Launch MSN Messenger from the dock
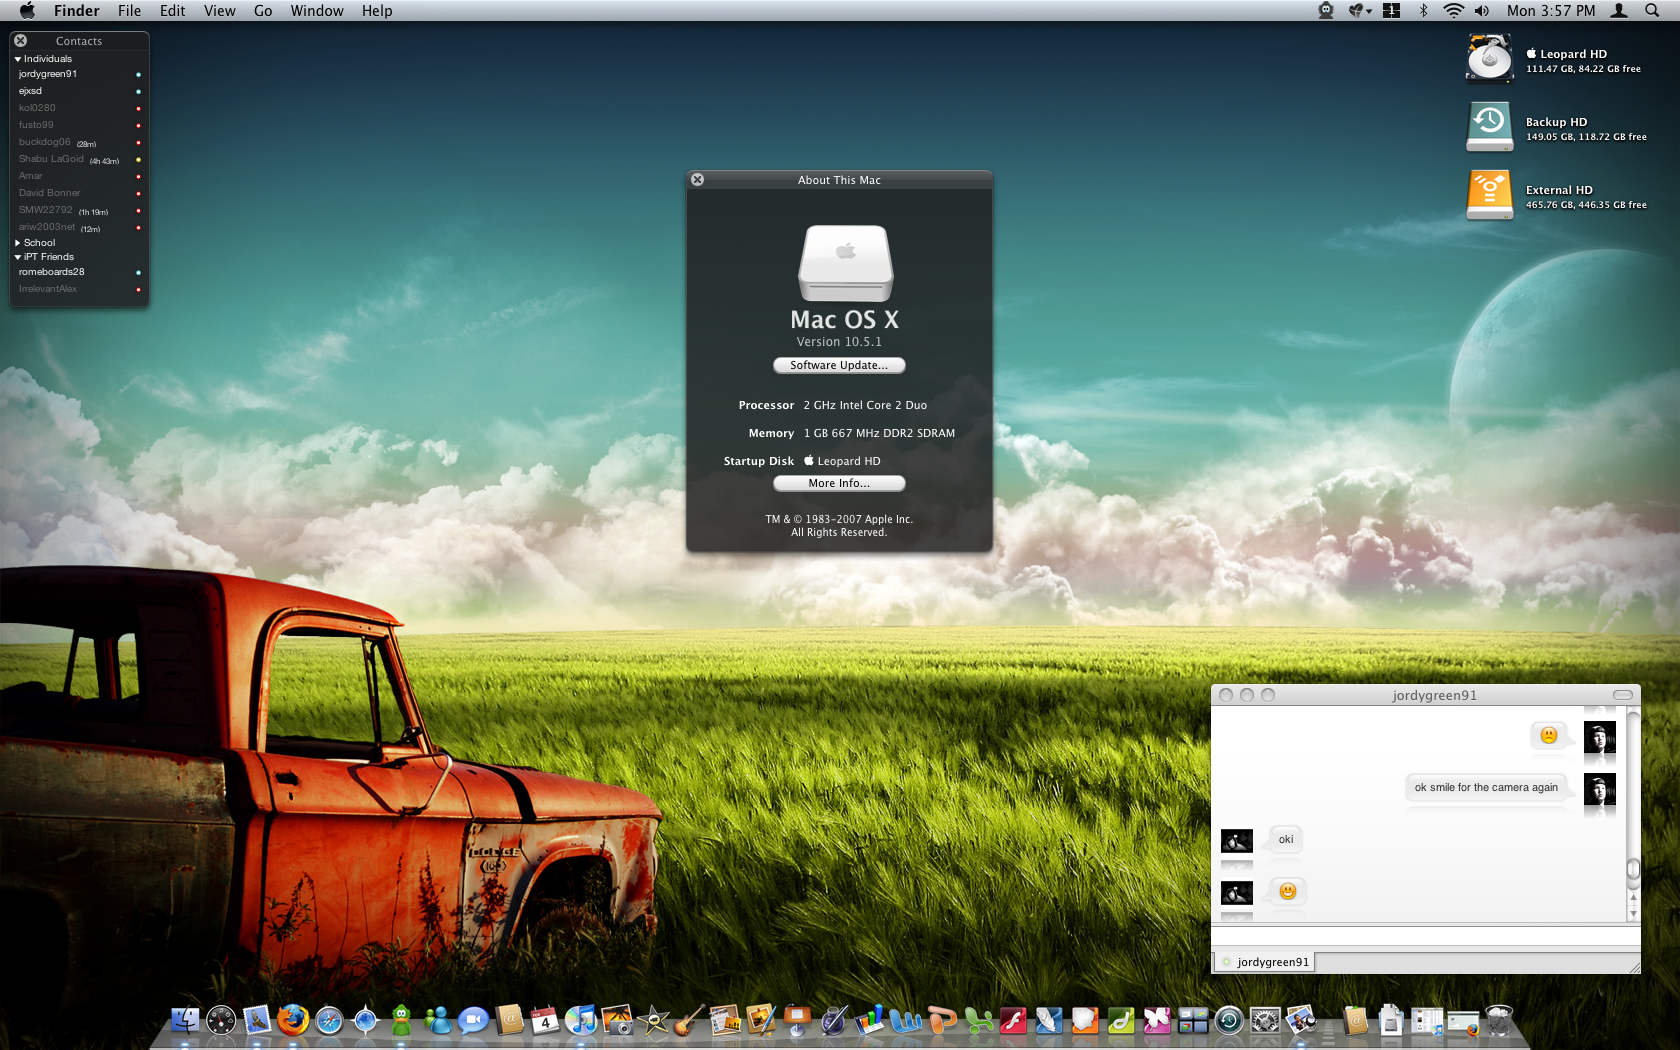The height and width of the screenshot is (1050, 1680). (437, 1020)
